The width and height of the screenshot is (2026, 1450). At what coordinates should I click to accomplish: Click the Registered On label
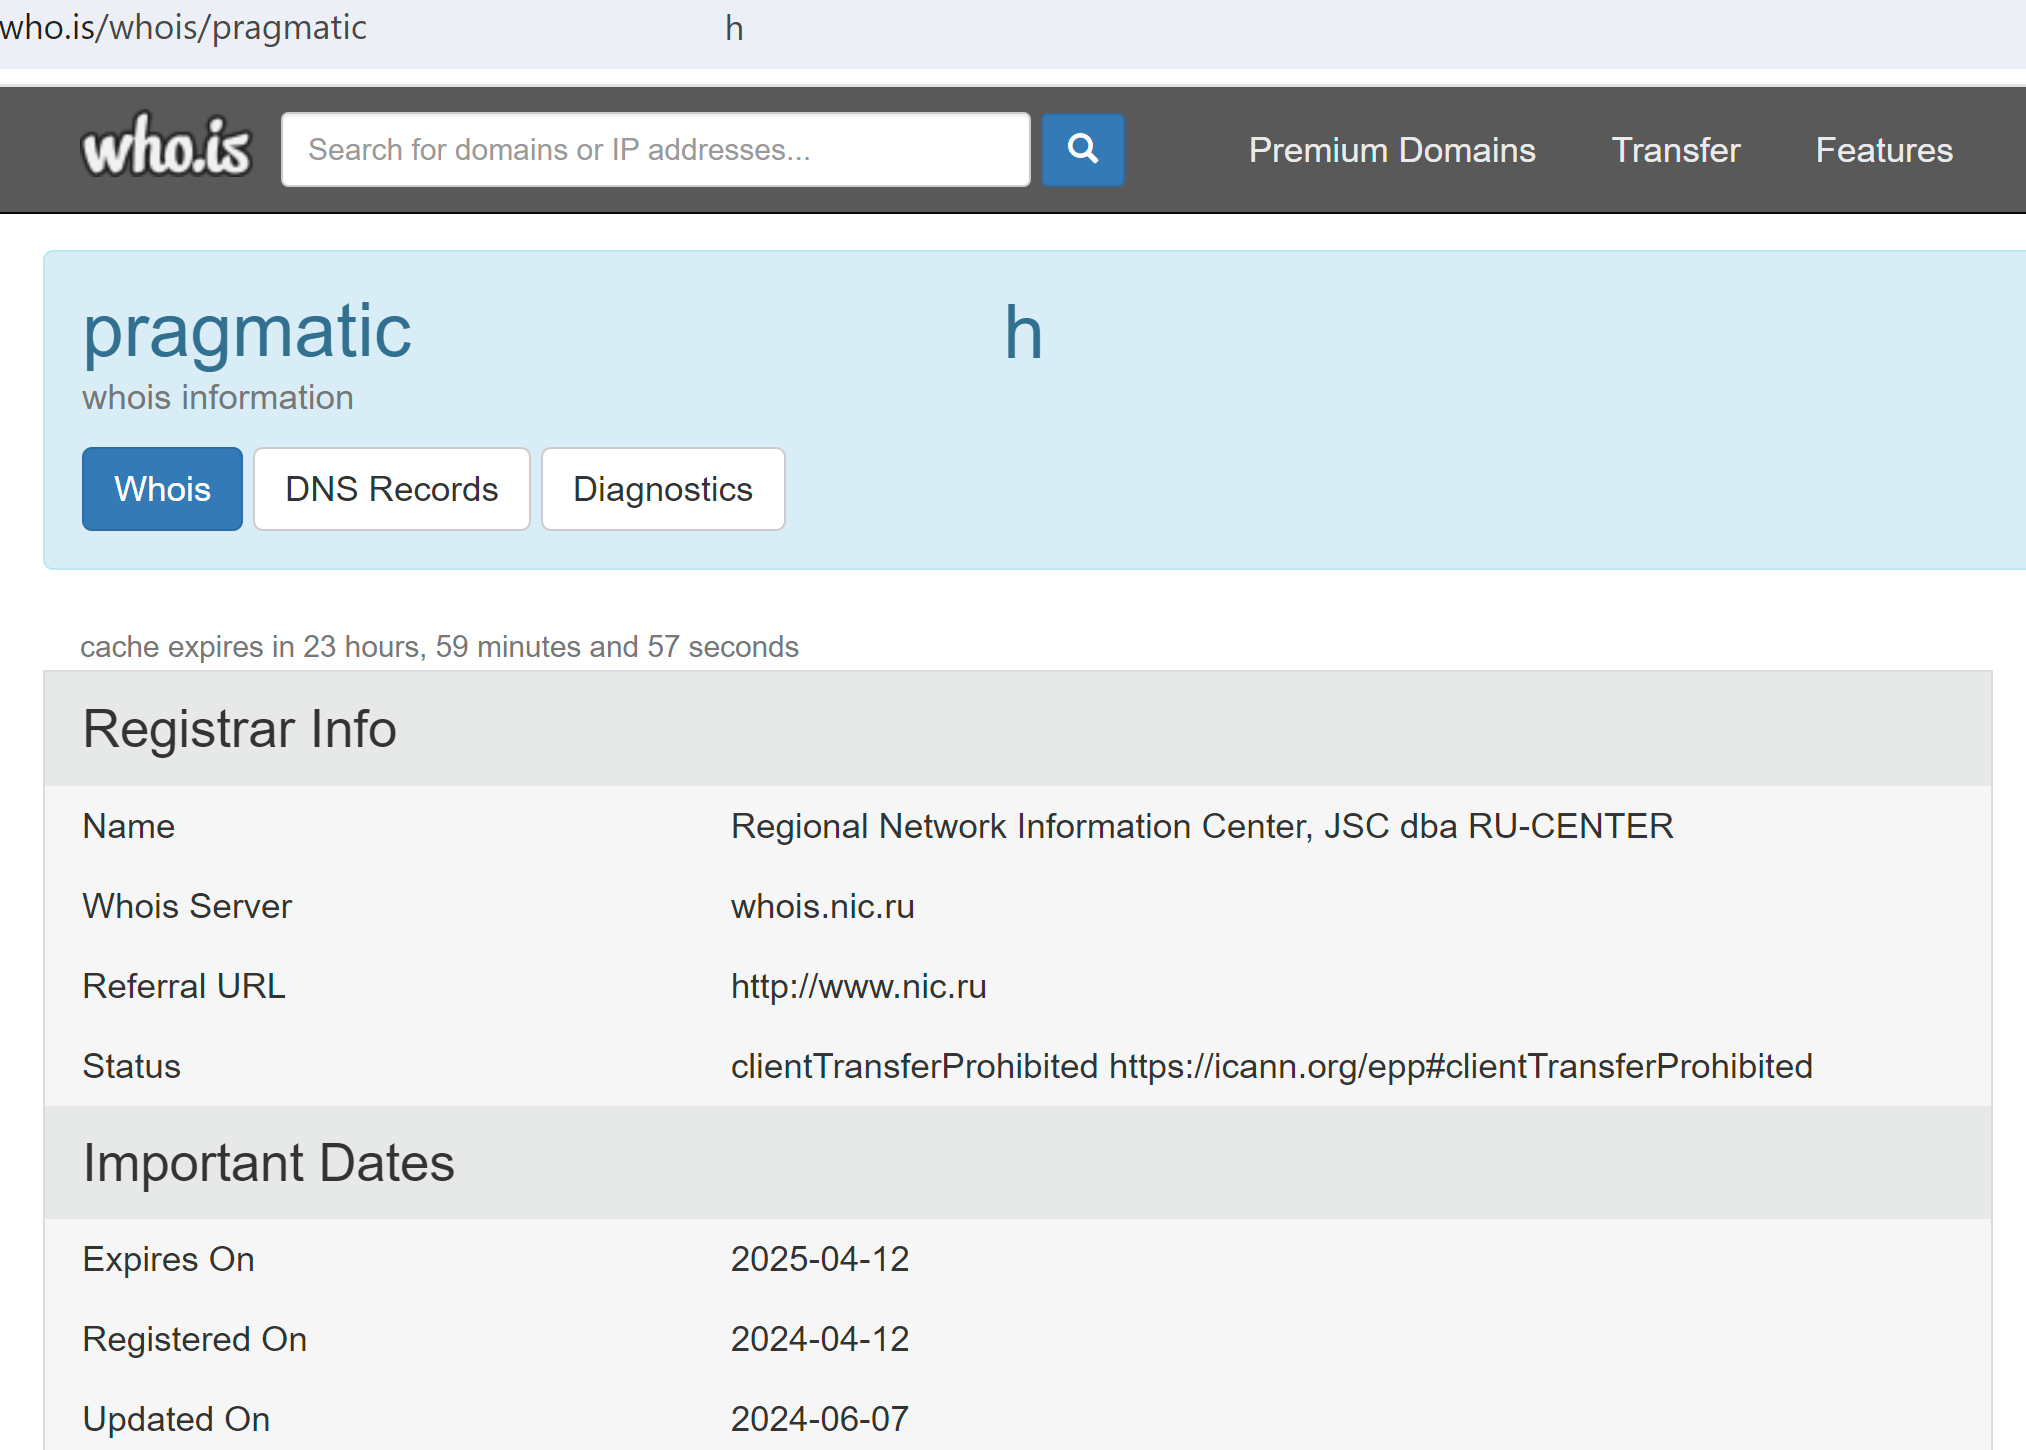click(195, 1339)
